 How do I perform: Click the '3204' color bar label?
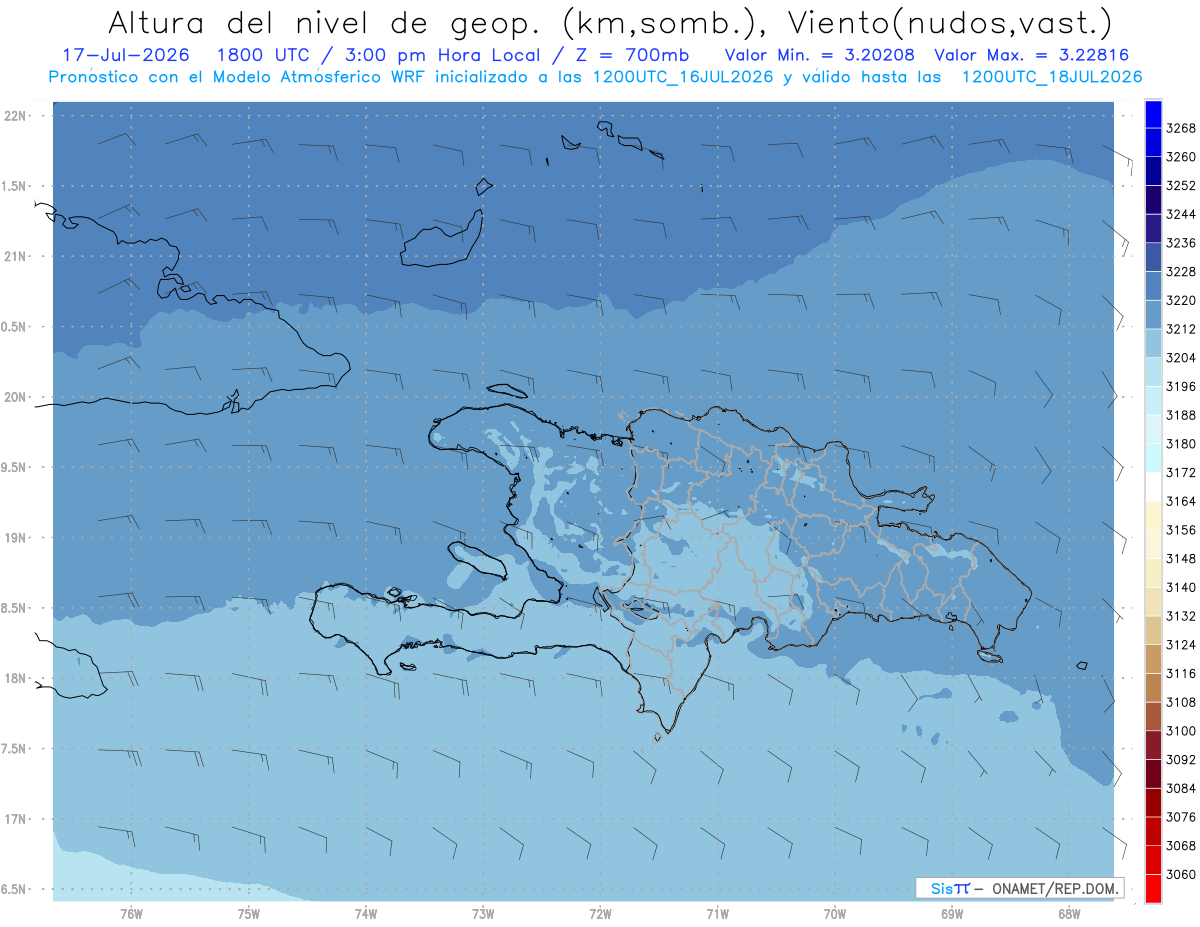(1181, 358)
